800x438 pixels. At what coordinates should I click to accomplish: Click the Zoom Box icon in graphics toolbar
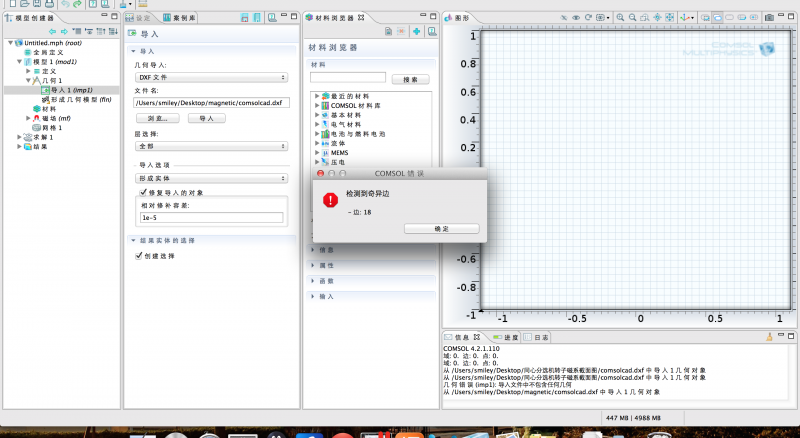pyautogui.click(x=644, y=17)
